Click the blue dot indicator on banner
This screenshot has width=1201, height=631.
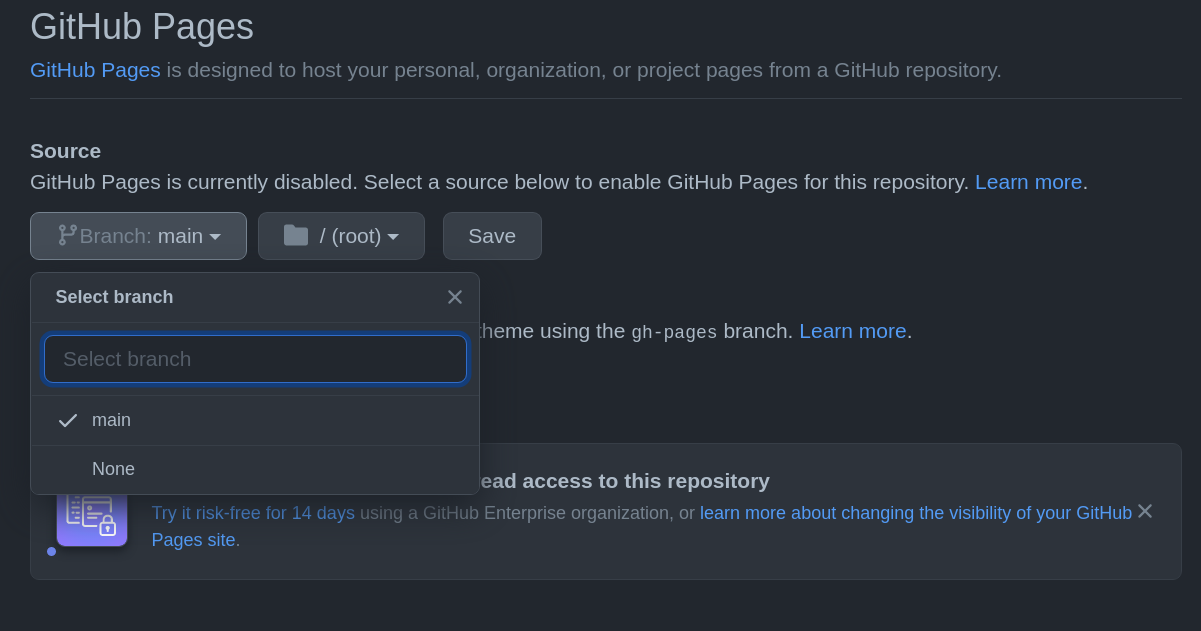[51, 551]
